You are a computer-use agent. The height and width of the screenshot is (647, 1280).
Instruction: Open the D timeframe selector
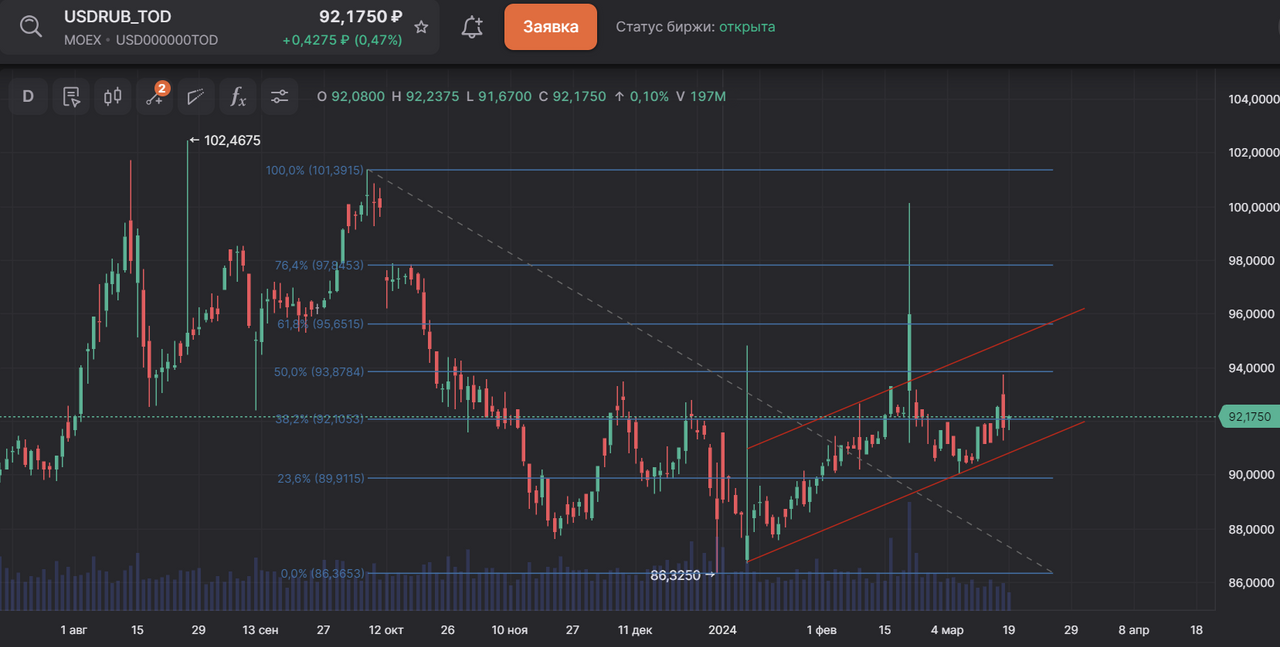(28, 97)
